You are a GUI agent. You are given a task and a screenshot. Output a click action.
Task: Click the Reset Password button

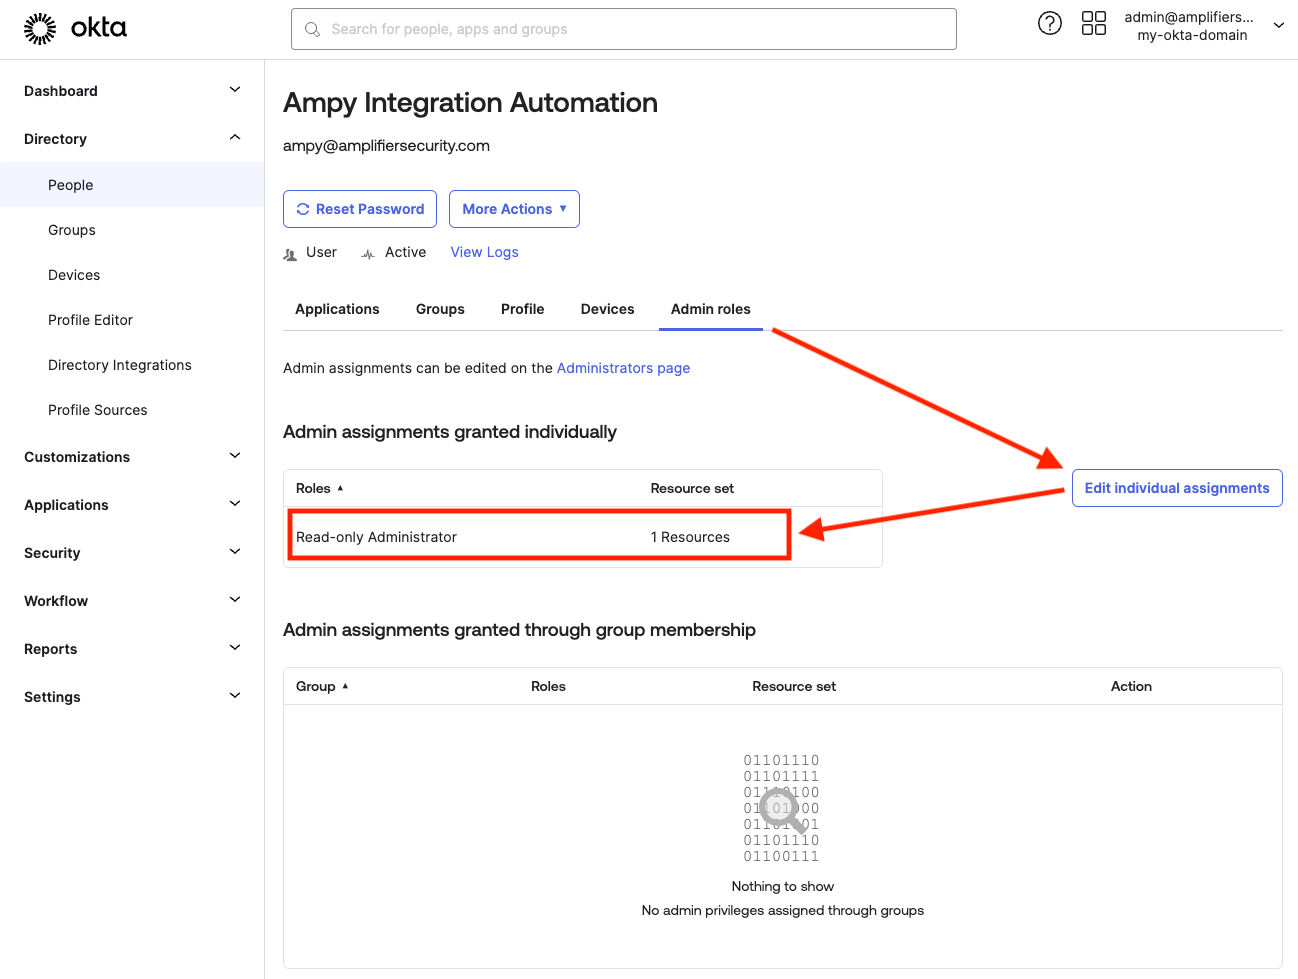click(x=360, y=209)
